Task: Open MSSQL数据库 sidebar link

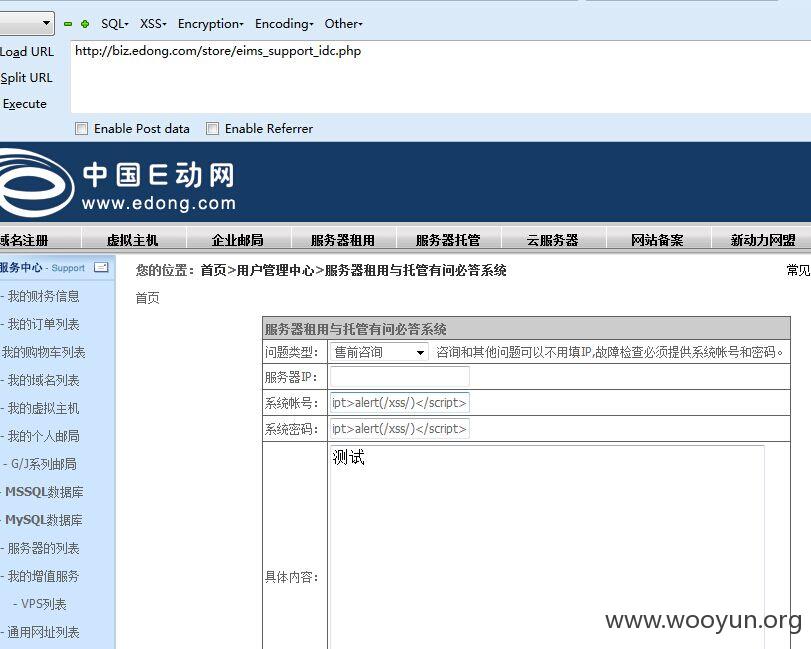Action: (44, 492)
